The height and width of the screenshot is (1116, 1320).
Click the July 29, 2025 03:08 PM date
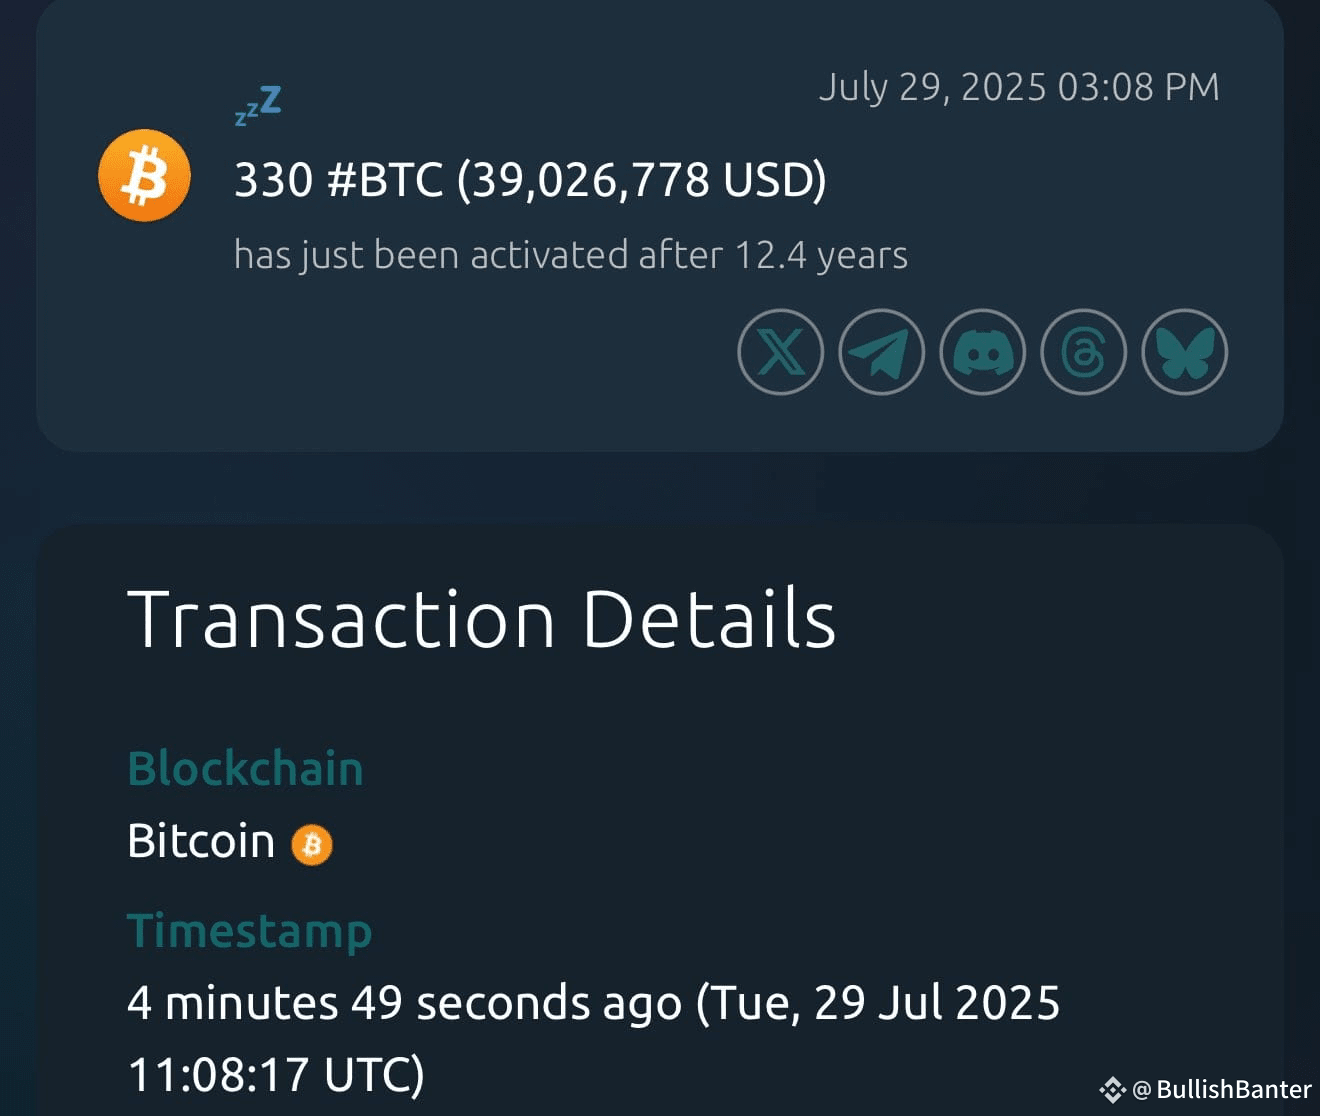pos(1018,87)
